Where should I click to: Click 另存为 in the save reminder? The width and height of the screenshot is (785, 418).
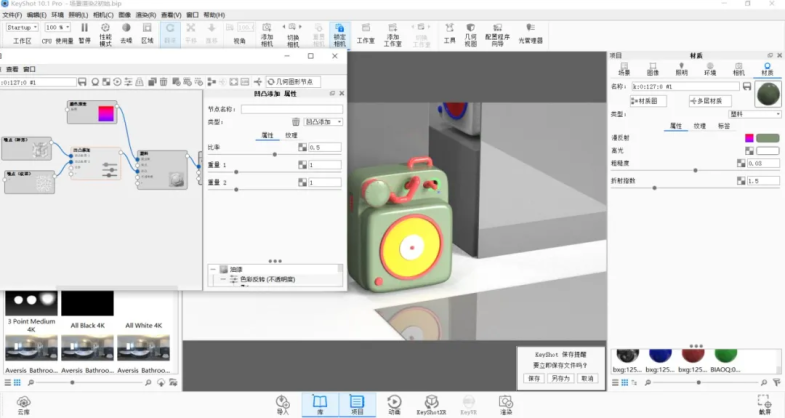pos(560,378)
